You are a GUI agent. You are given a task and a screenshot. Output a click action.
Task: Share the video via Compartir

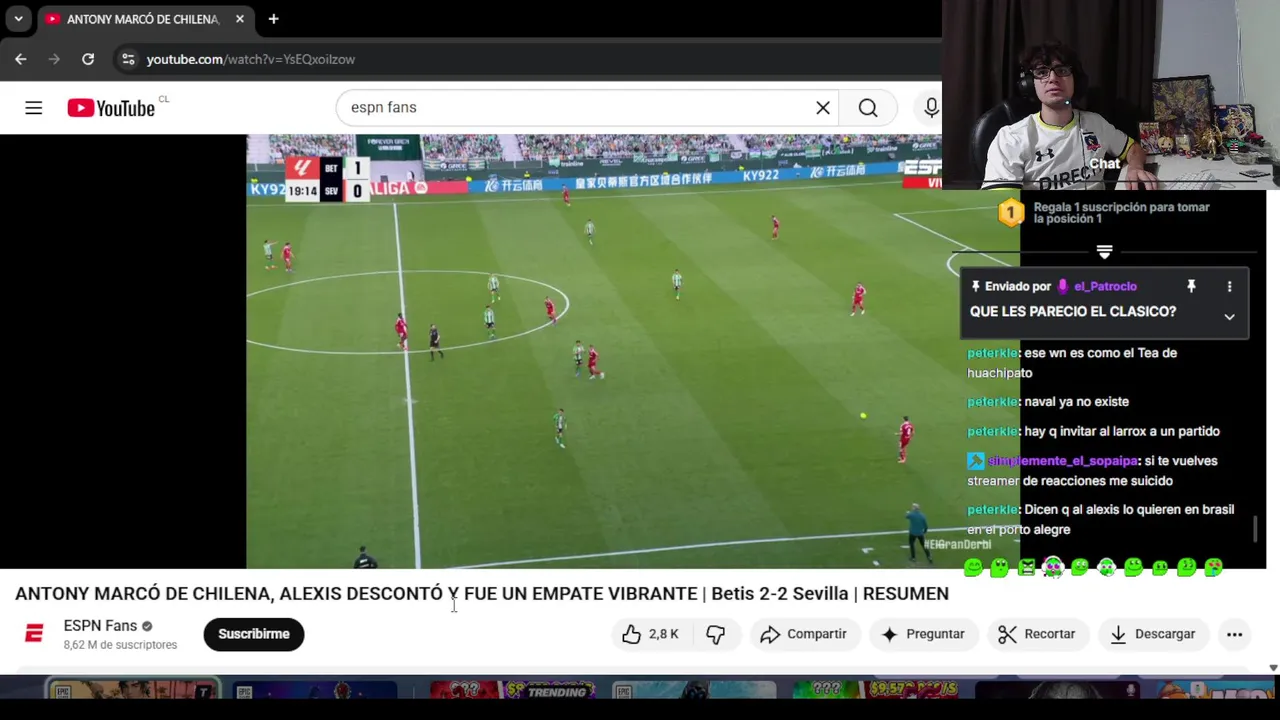pyautogui.click(x=803, y=634)
